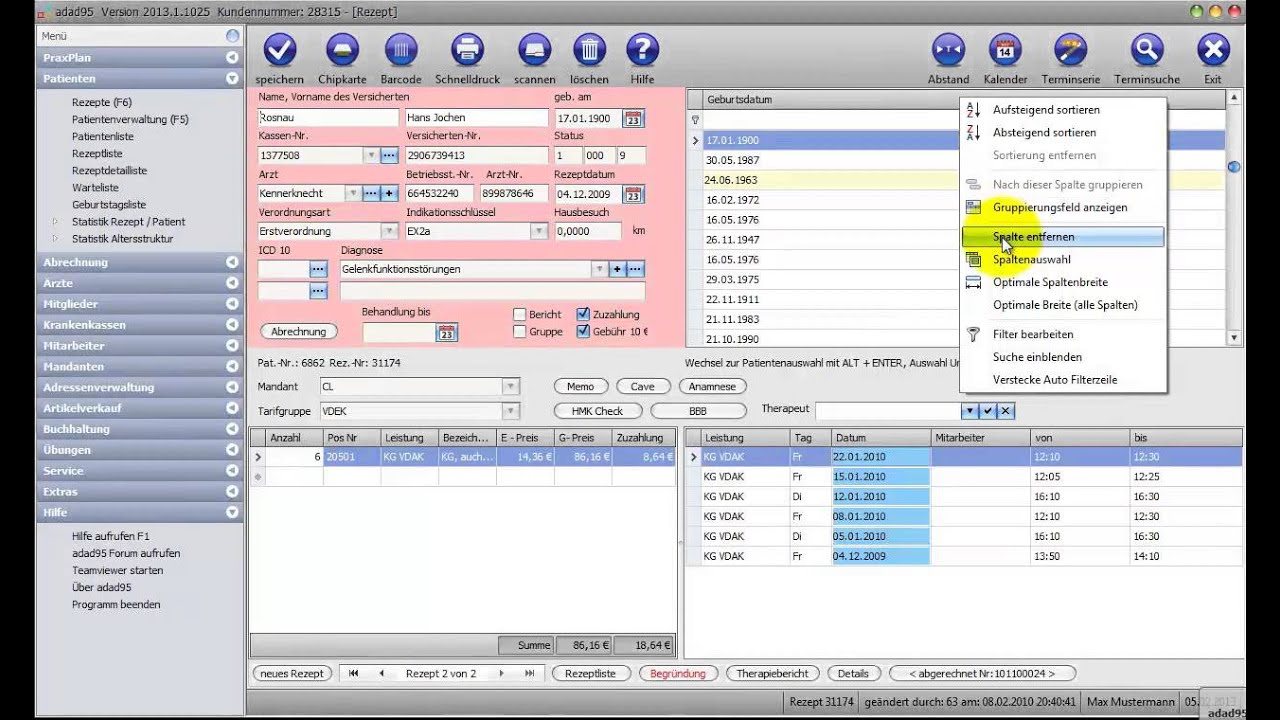This screenshot has height=720, width=1280.
Task: Click the Versicherten-Nr. input field
Action: pos(476,156)
